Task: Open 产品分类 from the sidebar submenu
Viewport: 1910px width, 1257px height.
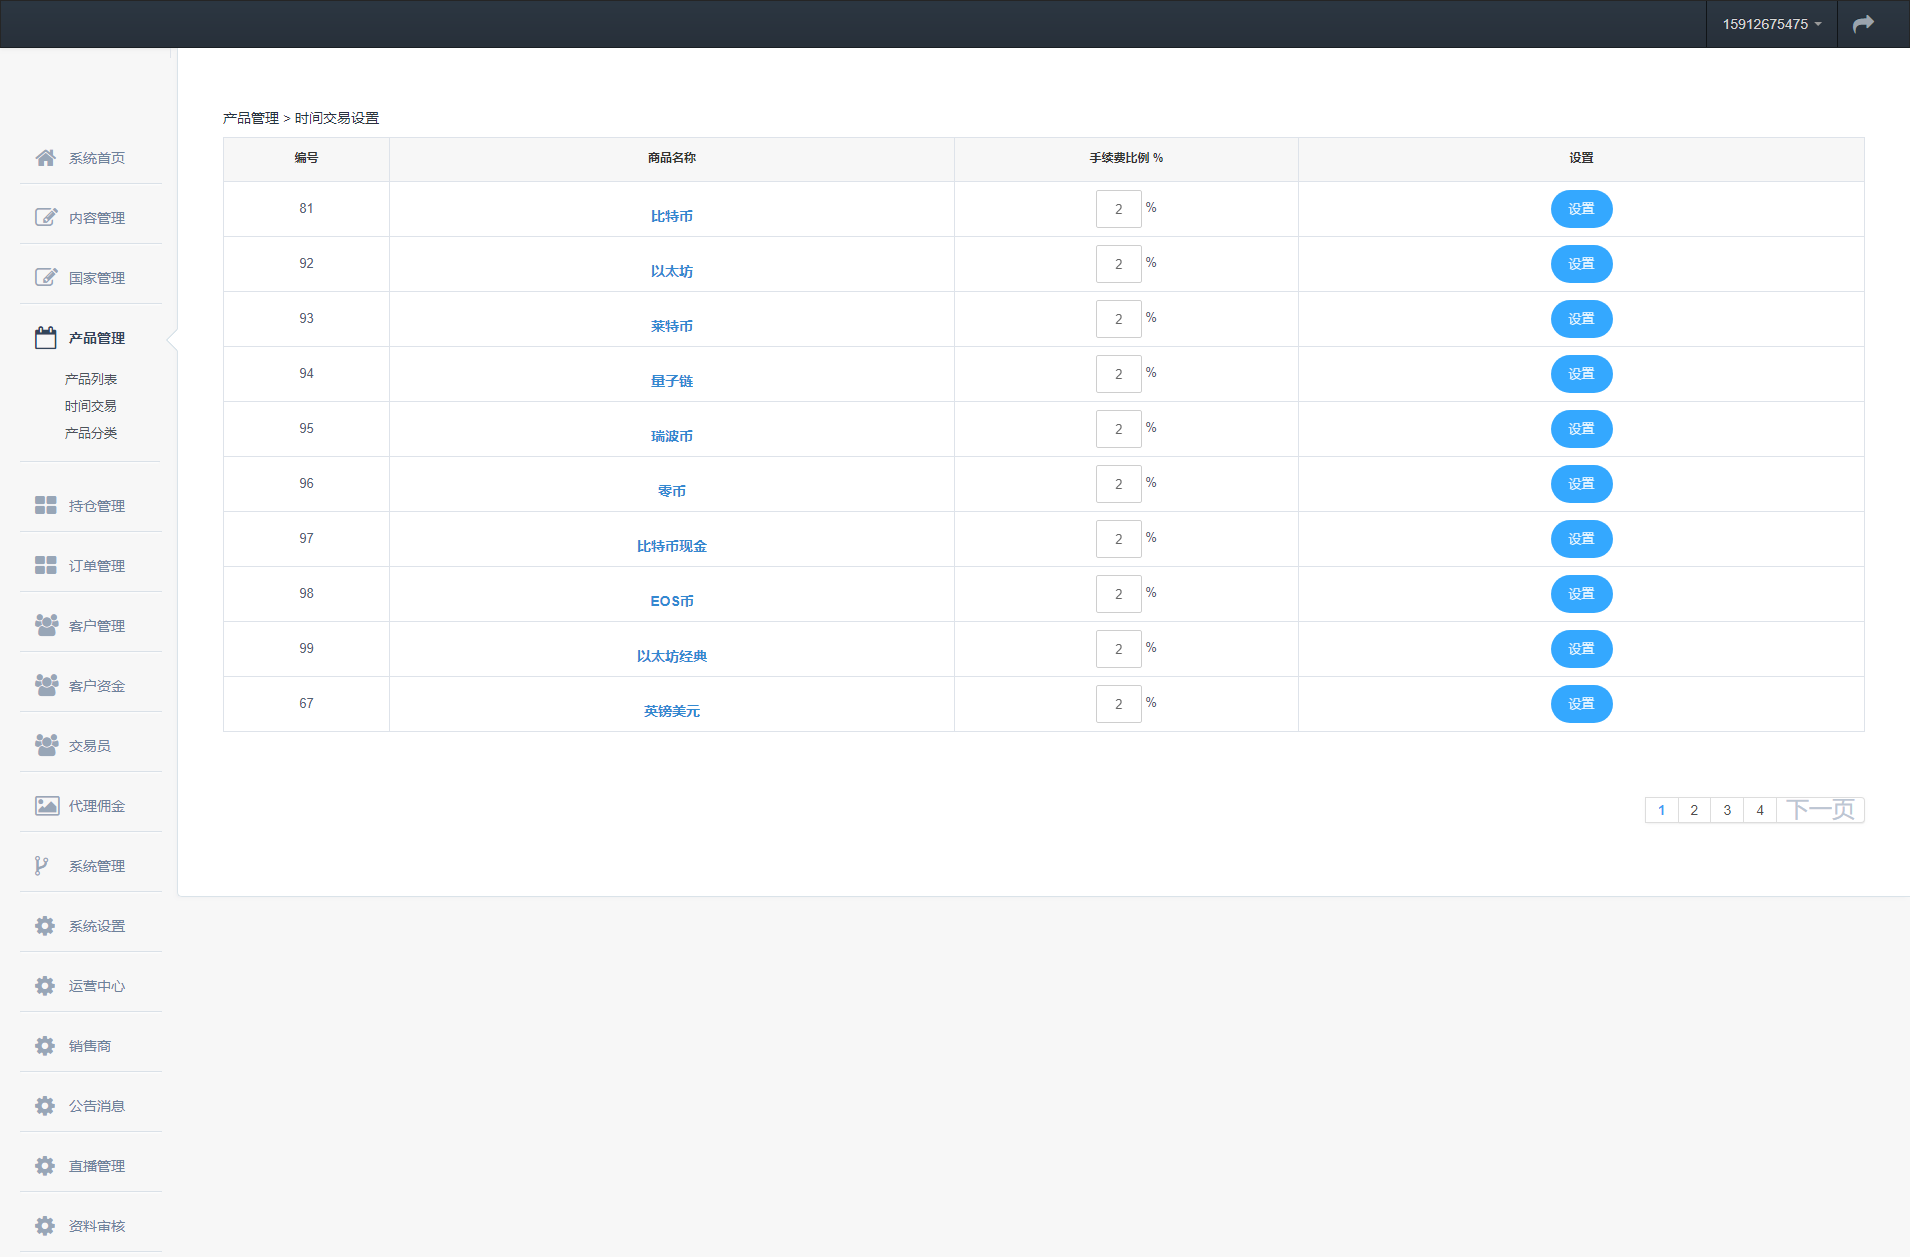Action: pyautogui.click(x=91, y=433)
